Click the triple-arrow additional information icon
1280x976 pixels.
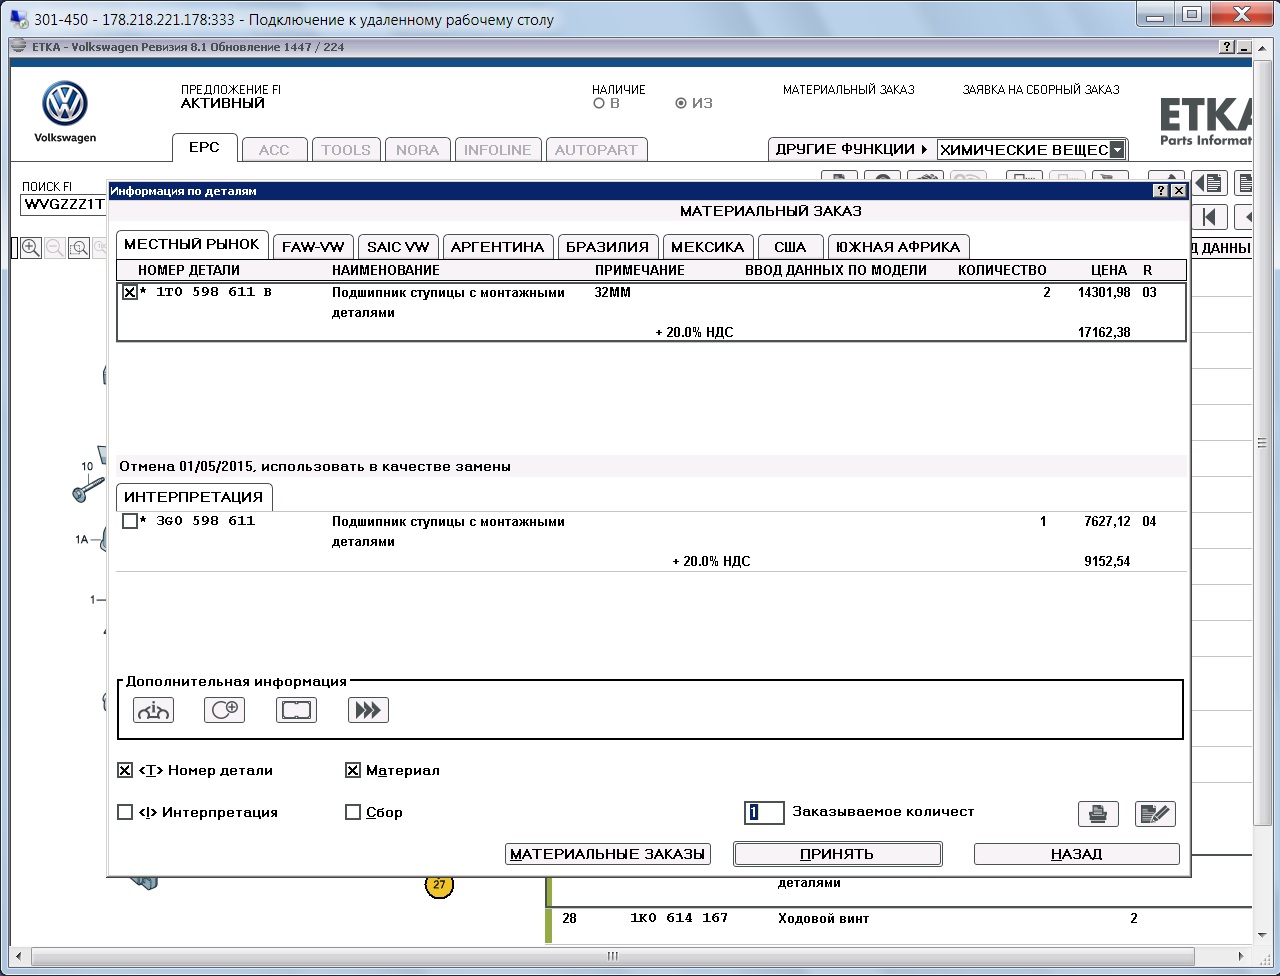(x=368, y=710)
